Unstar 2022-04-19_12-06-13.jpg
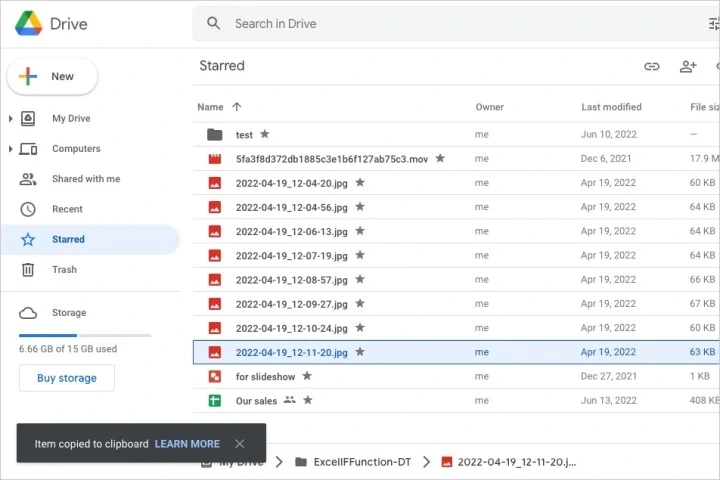Screen dimensions: 720x480 360,231
